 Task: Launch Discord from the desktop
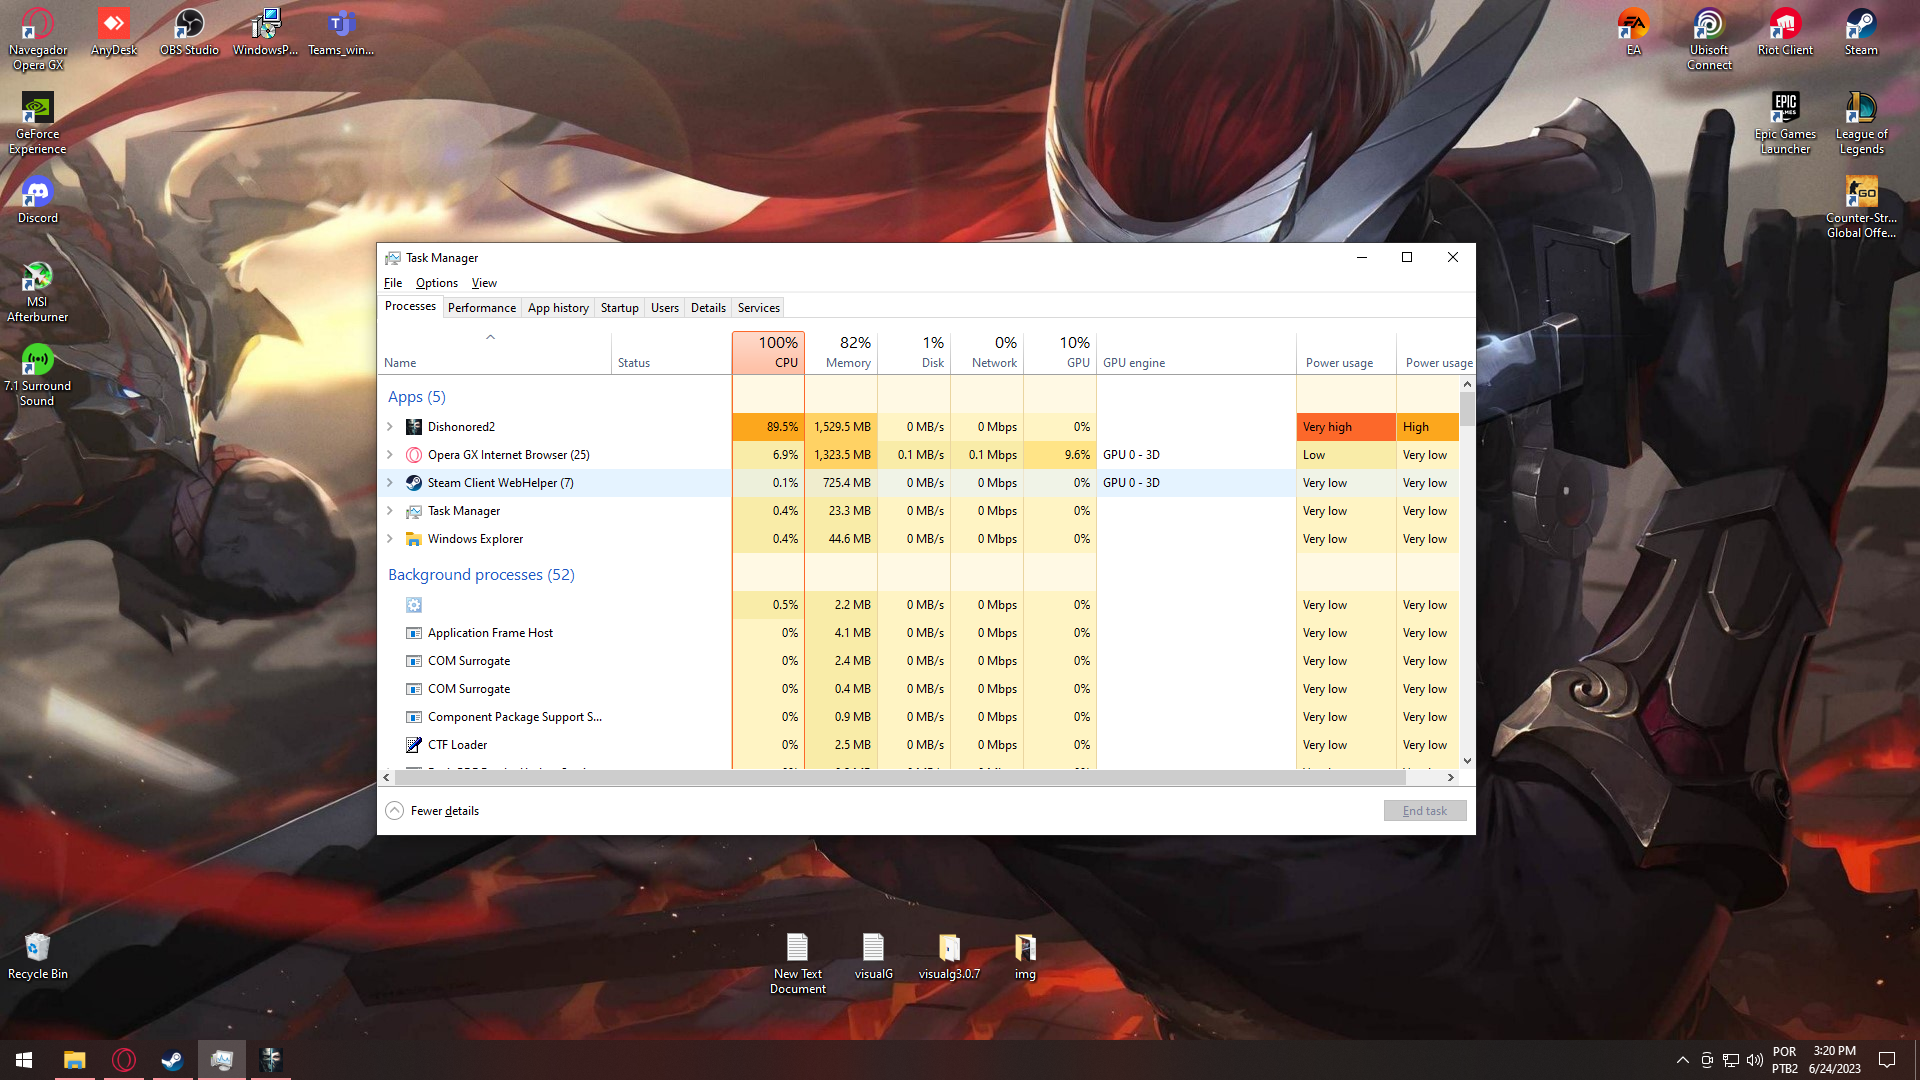click(x=38, y=200)
